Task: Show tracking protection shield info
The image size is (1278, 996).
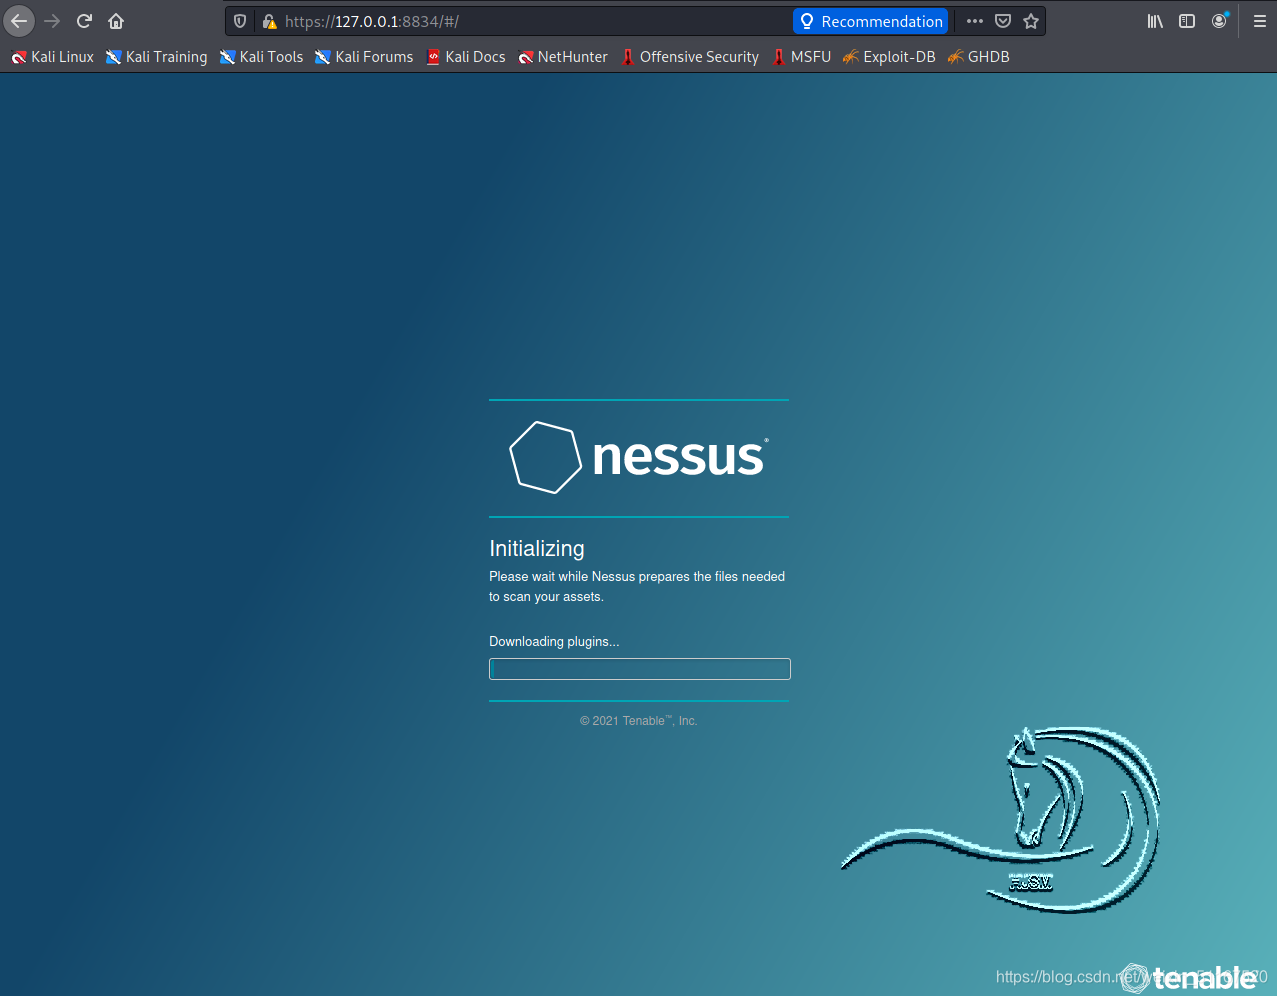Action: point(240,21)
